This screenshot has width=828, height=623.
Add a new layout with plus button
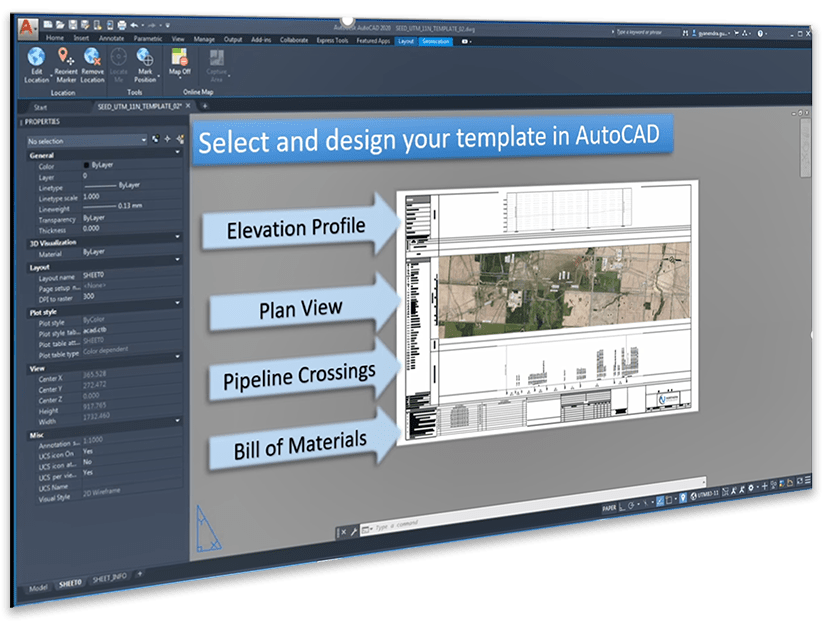tap(139, 573)
